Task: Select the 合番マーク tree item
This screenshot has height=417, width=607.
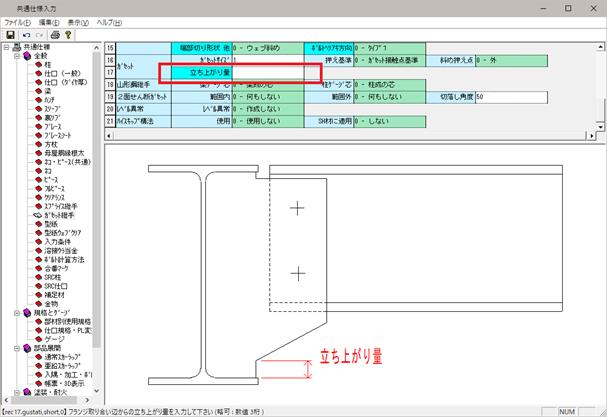Action: [x=58, y=268]
